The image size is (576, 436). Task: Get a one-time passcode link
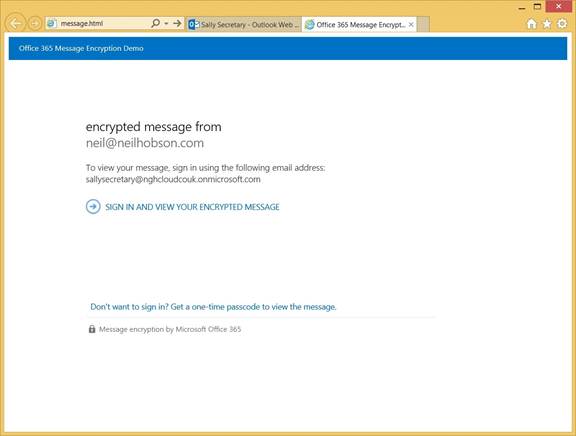pyautogui.click(x=213, y=307)
